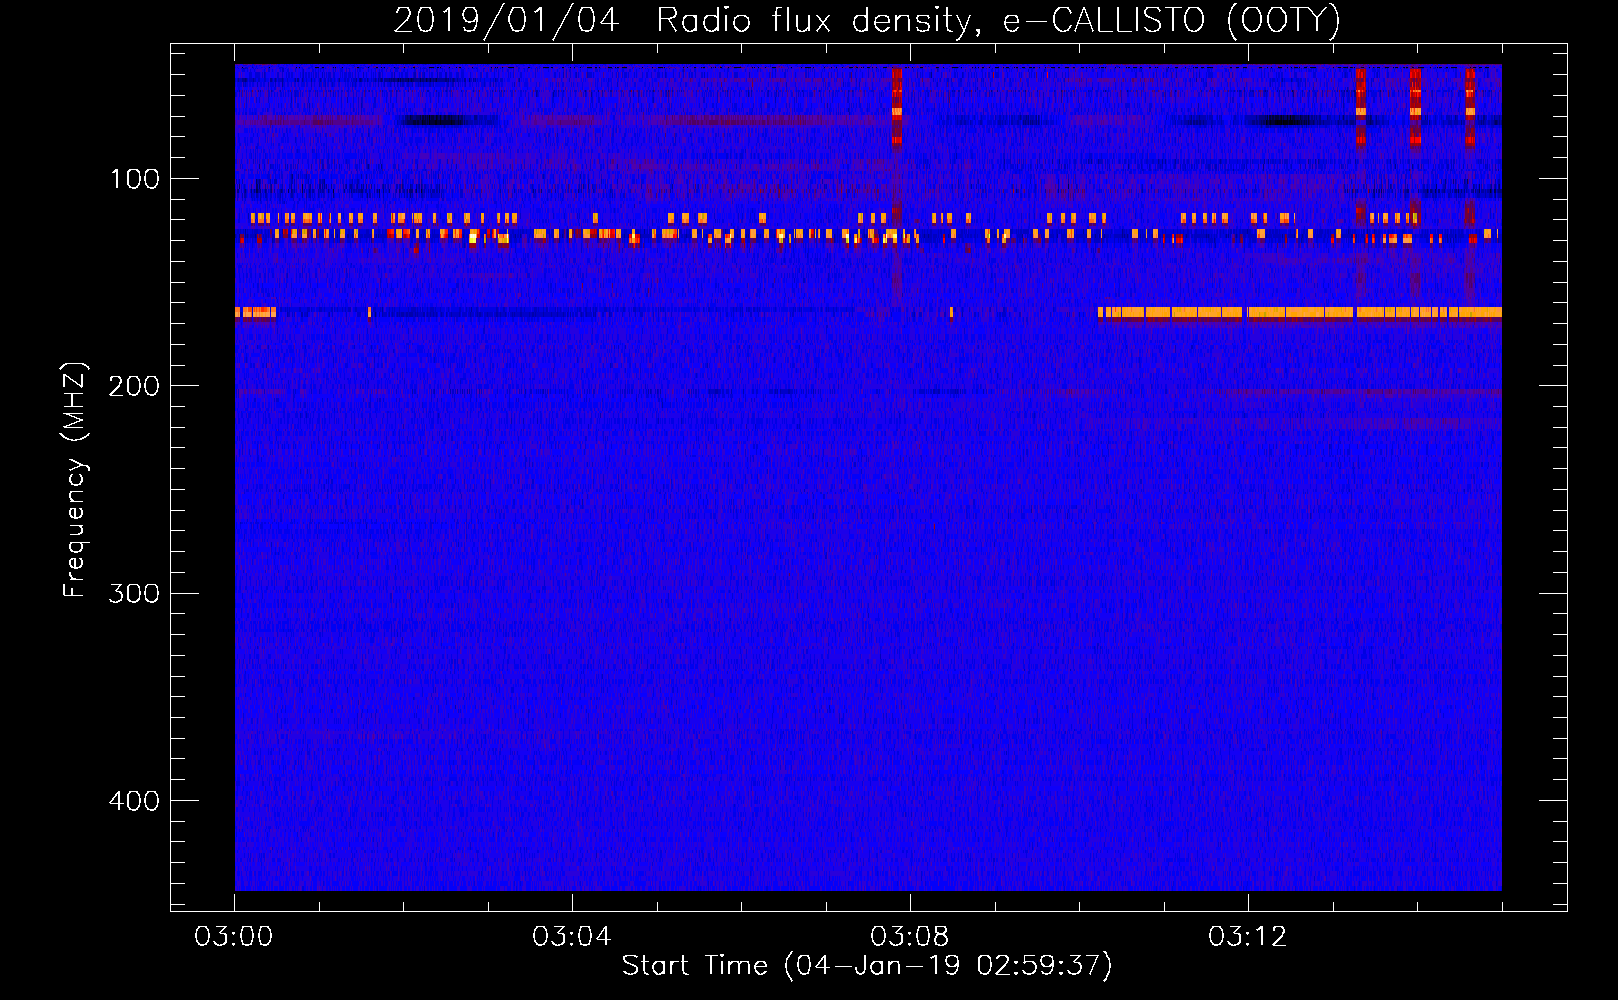Click the red vertical burst near 03:08

897,108
